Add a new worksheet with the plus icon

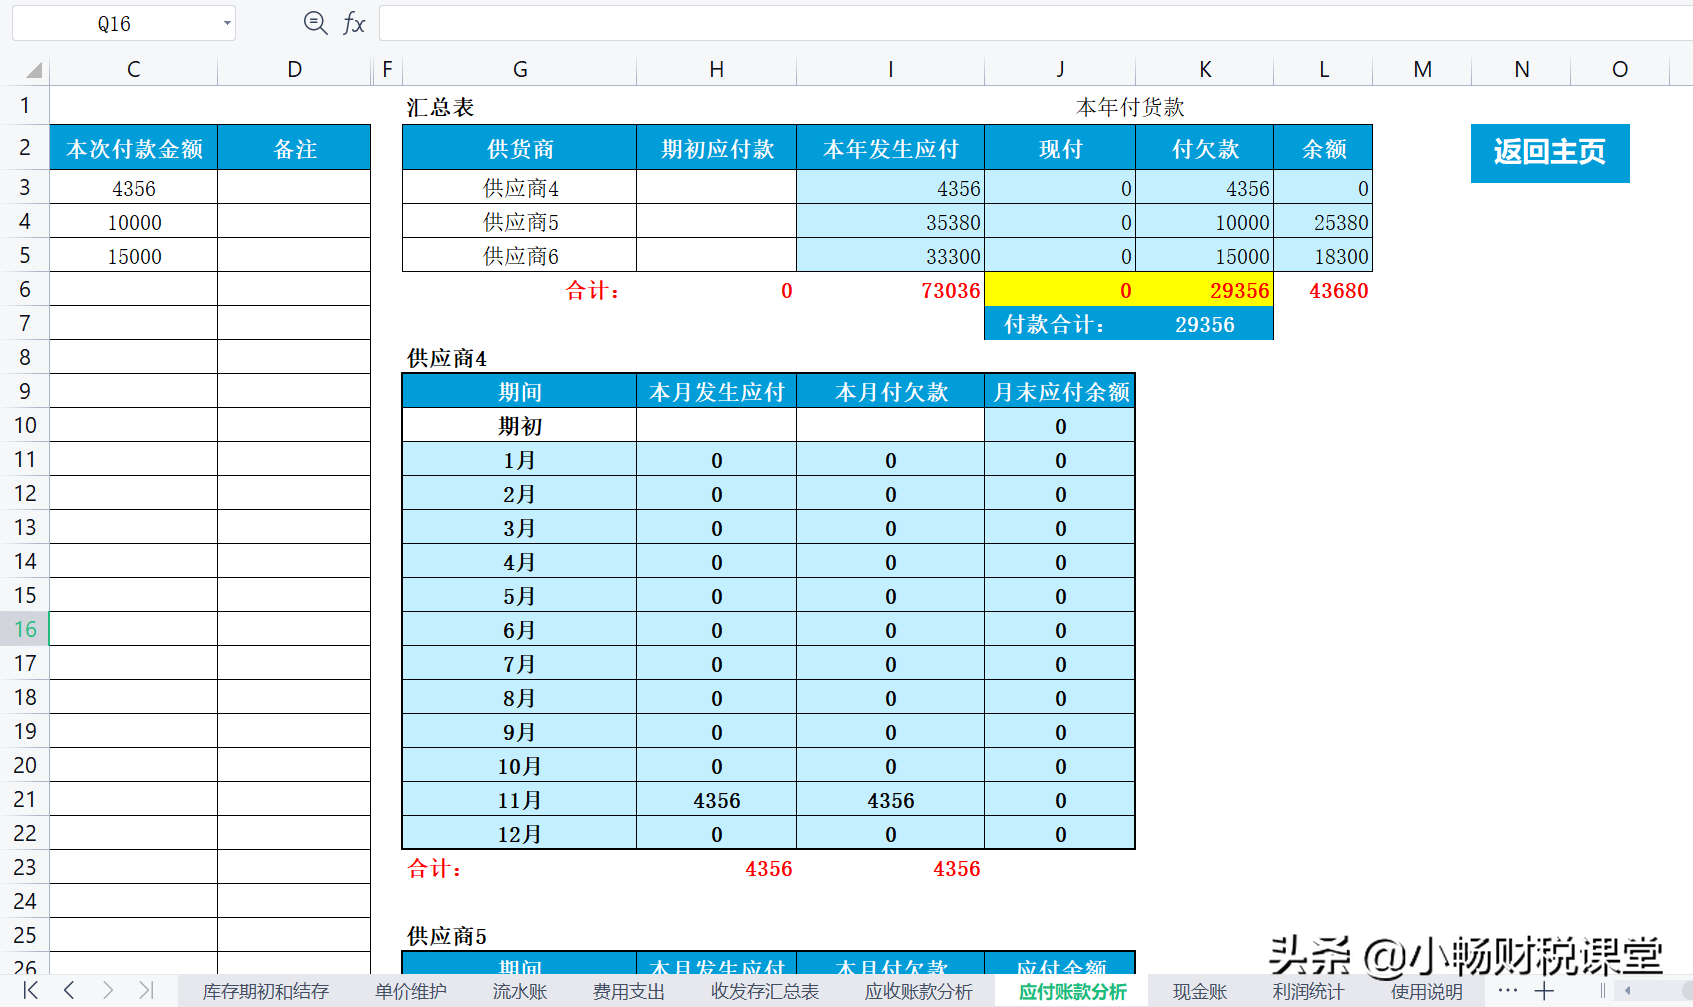coord(1543,990)
